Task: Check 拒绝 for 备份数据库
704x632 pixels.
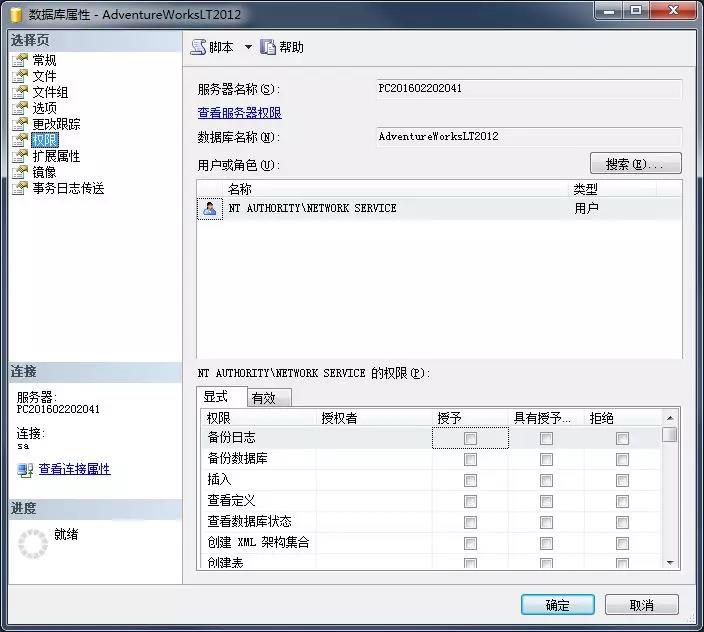Action: click(622, 459)
